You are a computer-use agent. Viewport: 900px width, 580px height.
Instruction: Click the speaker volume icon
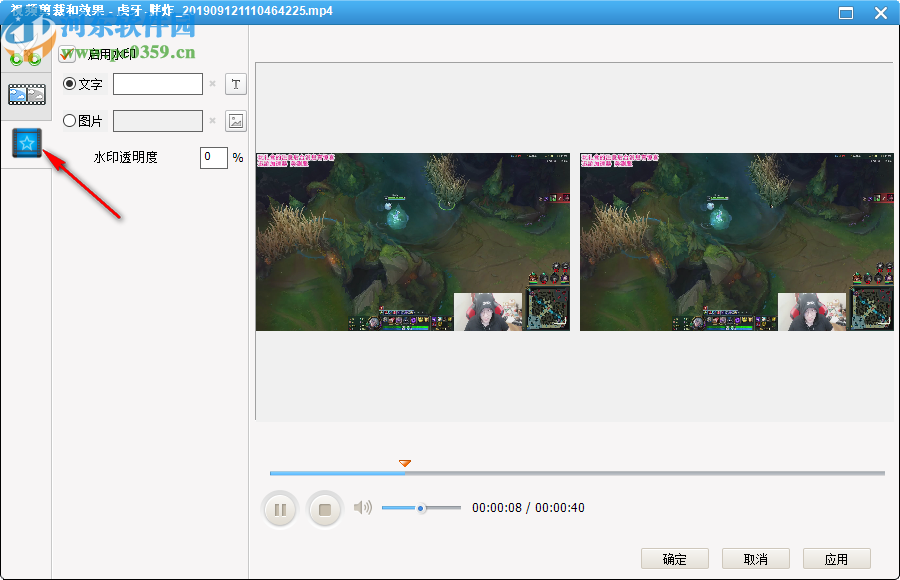click(x=362, y=507)
